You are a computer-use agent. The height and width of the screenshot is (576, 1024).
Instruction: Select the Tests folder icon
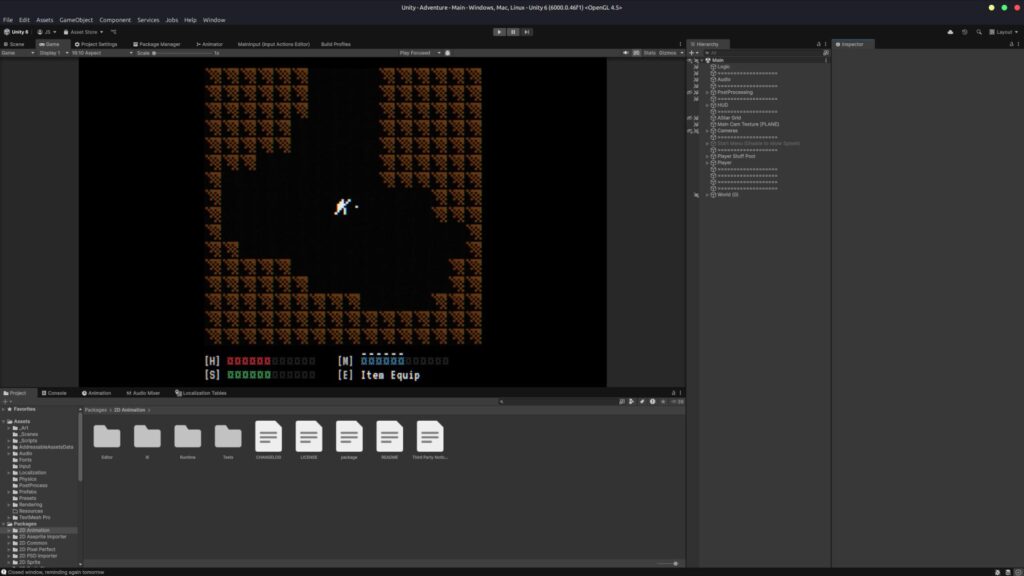[228, 436]
